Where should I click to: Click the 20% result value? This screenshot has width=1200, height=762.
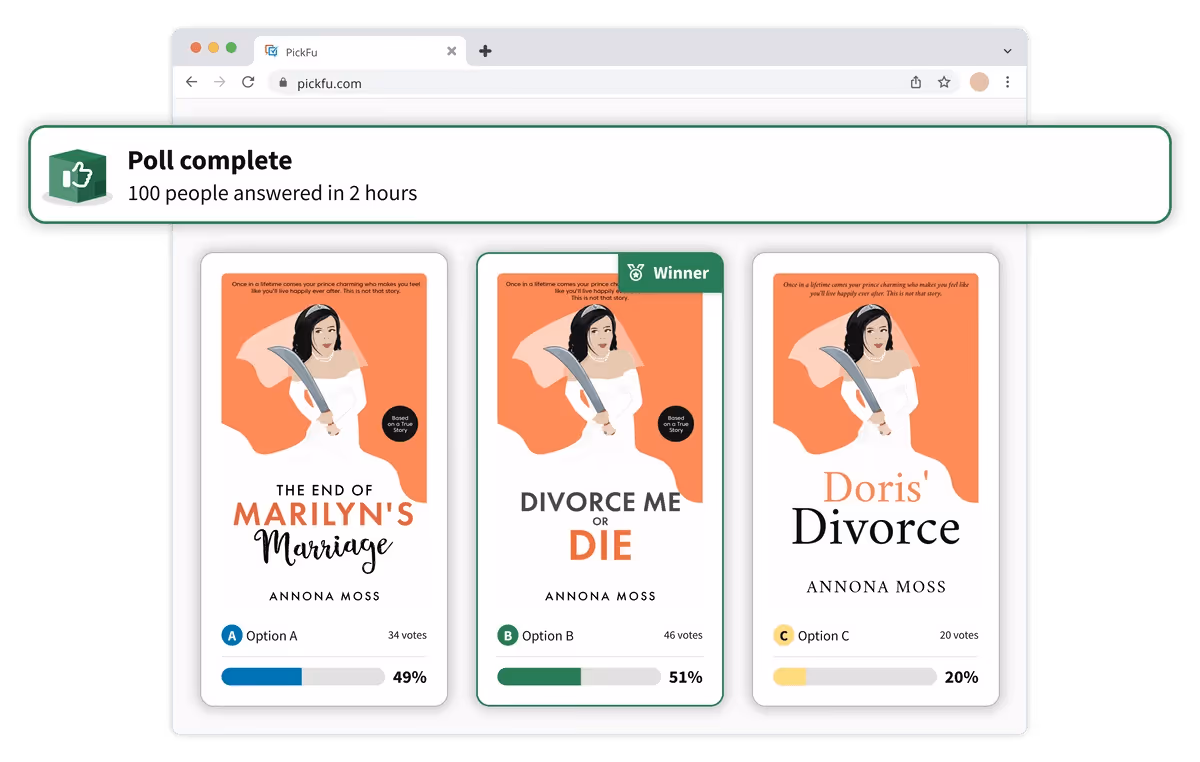point(961,677)
